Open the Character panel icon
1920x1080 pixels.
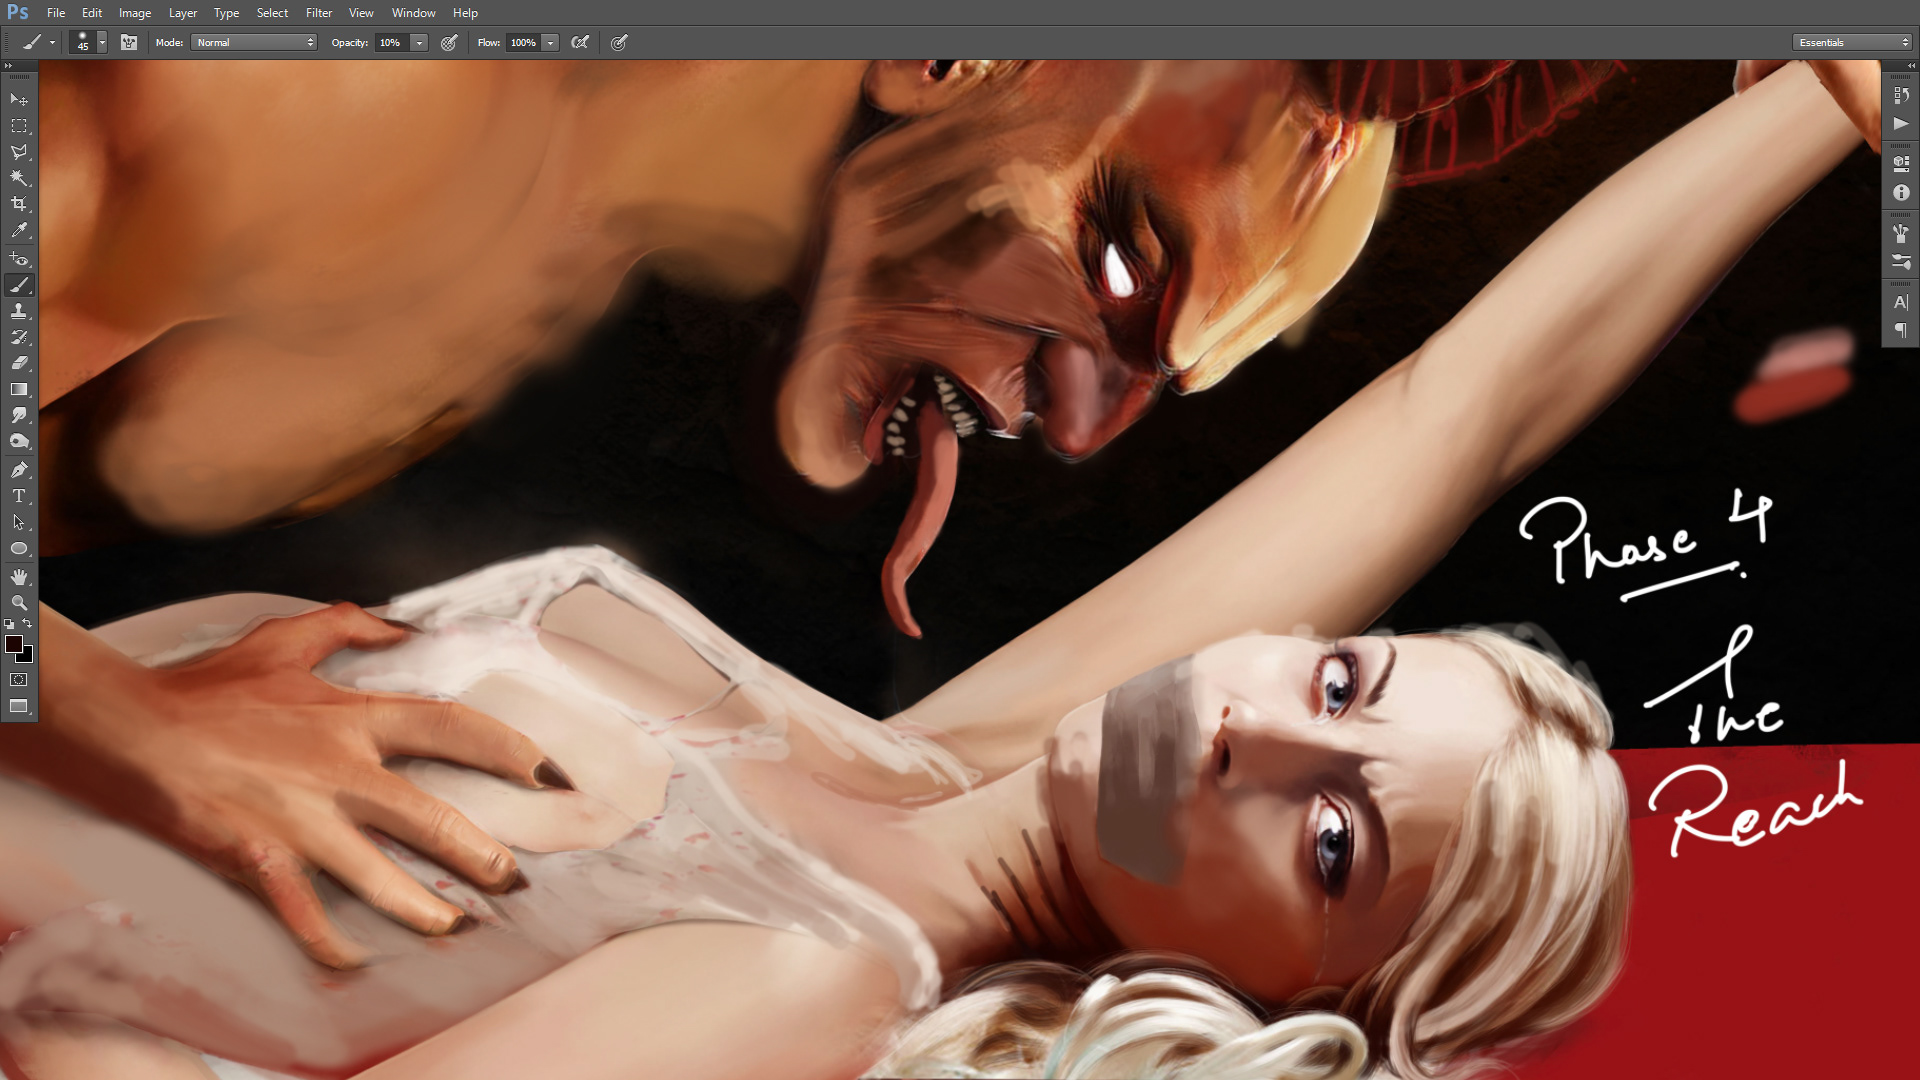1901,302
